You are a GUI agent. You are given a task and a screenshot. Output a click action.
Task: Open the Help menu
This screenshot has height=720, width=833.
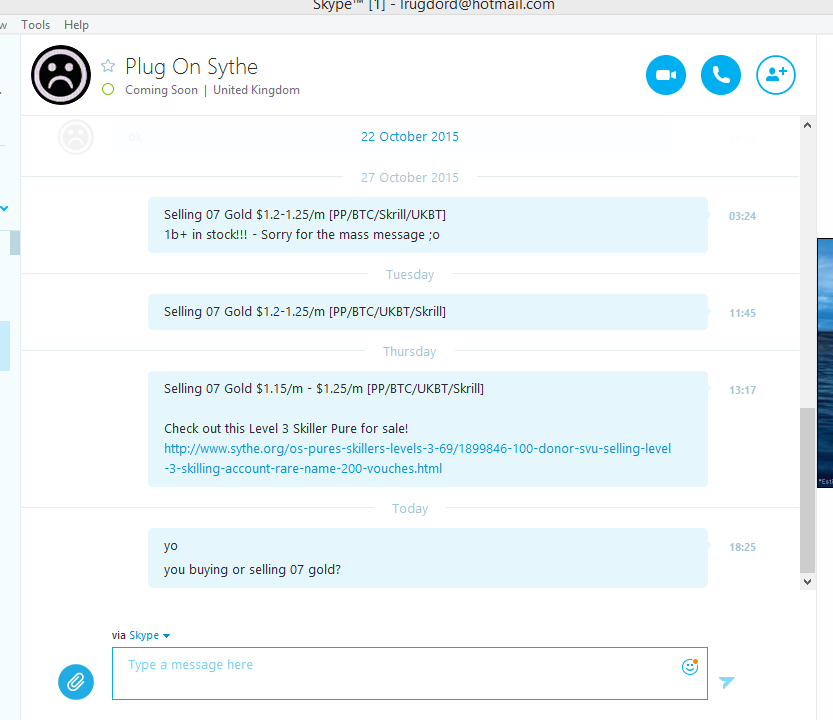tap(76, 25)
